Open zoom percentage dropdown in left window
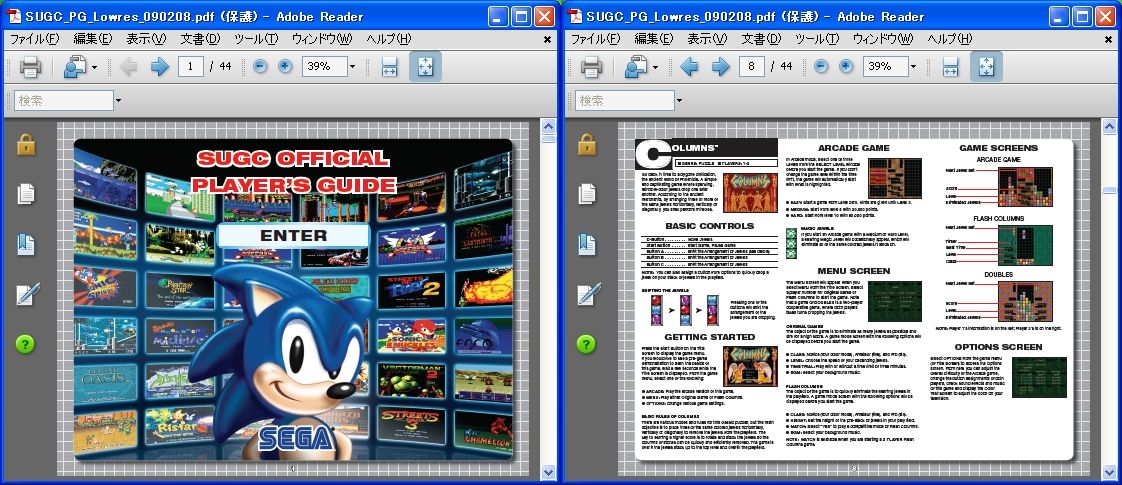Viewport: 1122px width, 485px height. (352, 67)
